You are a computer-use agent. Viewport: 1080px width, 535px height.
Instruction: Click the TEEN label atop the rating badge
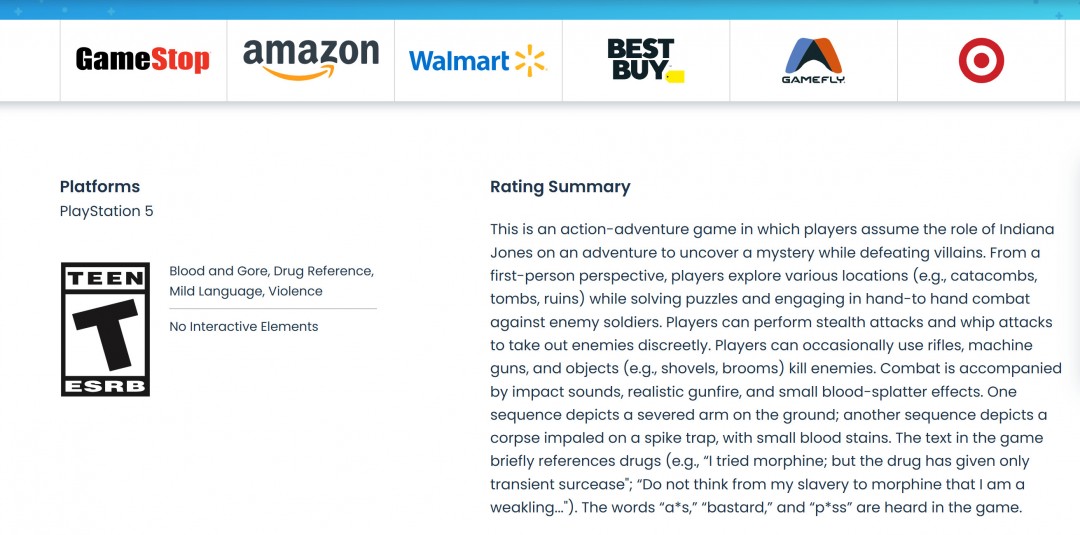105,278
